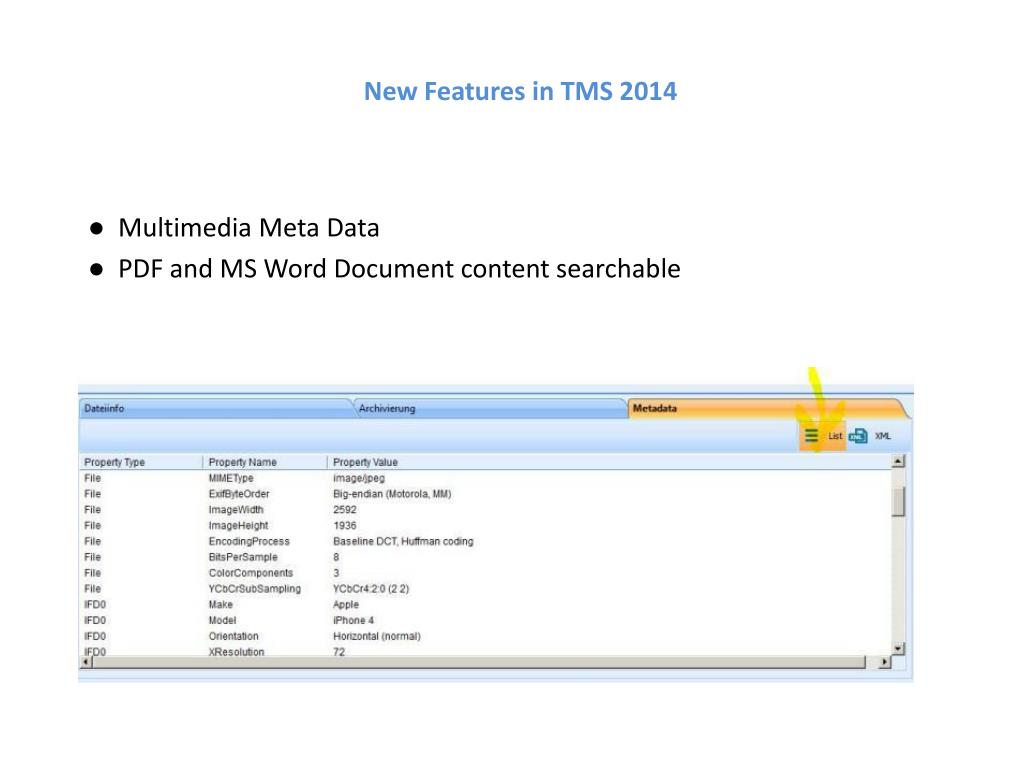The width and height of the screenshot is (1024, 768).
Task: Open the Archivierung tab
Action: point(490,408)
